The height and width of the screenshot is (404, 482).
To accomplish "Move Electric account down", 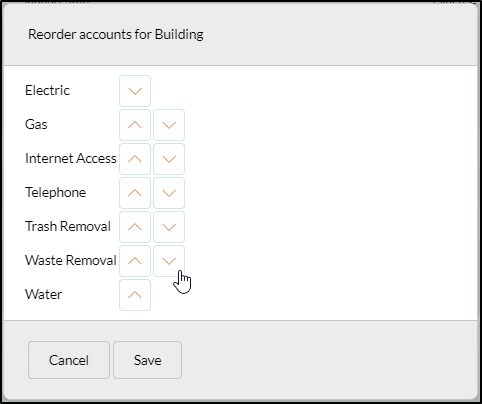I will pos(135,91).
